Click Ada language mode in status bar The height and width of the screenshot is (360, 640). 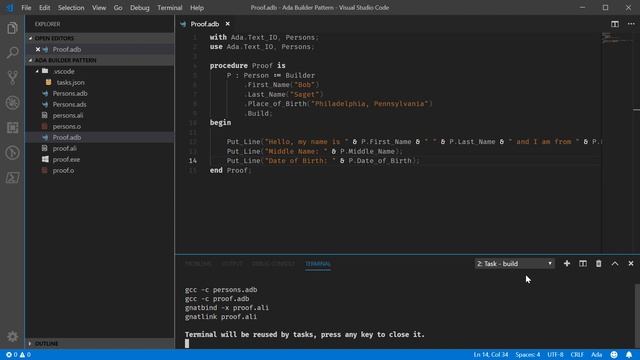[596, 355]
